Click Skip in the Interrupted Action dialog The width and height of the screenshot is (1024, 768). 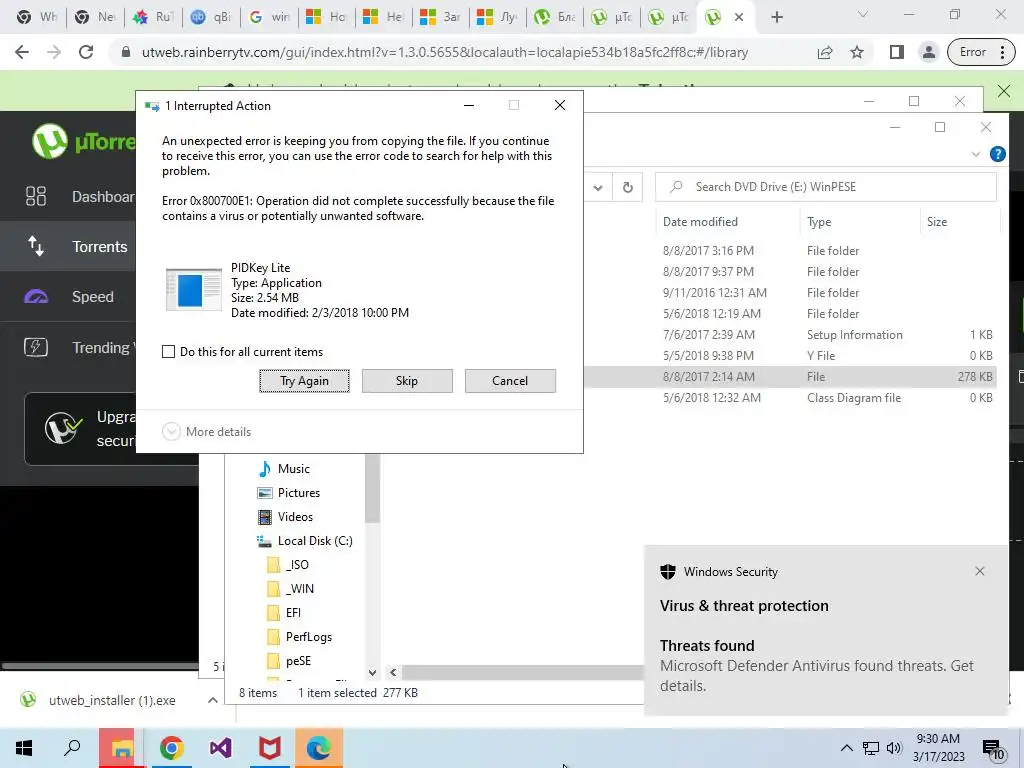(x=407, y=381)
